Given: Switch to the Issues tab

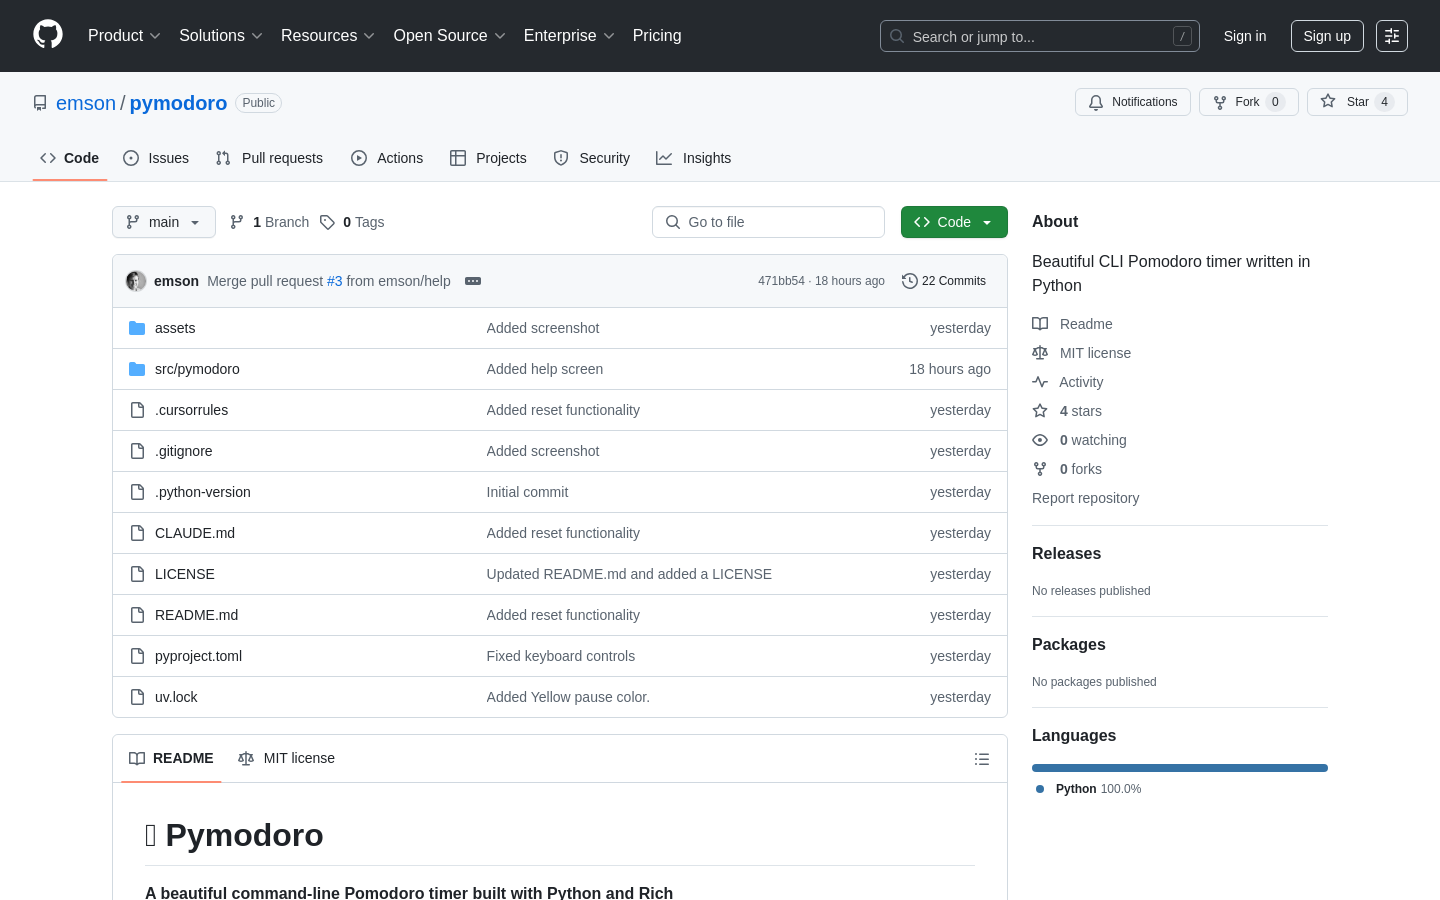Looking at the screenshot, I should click(x=156, y=158).
